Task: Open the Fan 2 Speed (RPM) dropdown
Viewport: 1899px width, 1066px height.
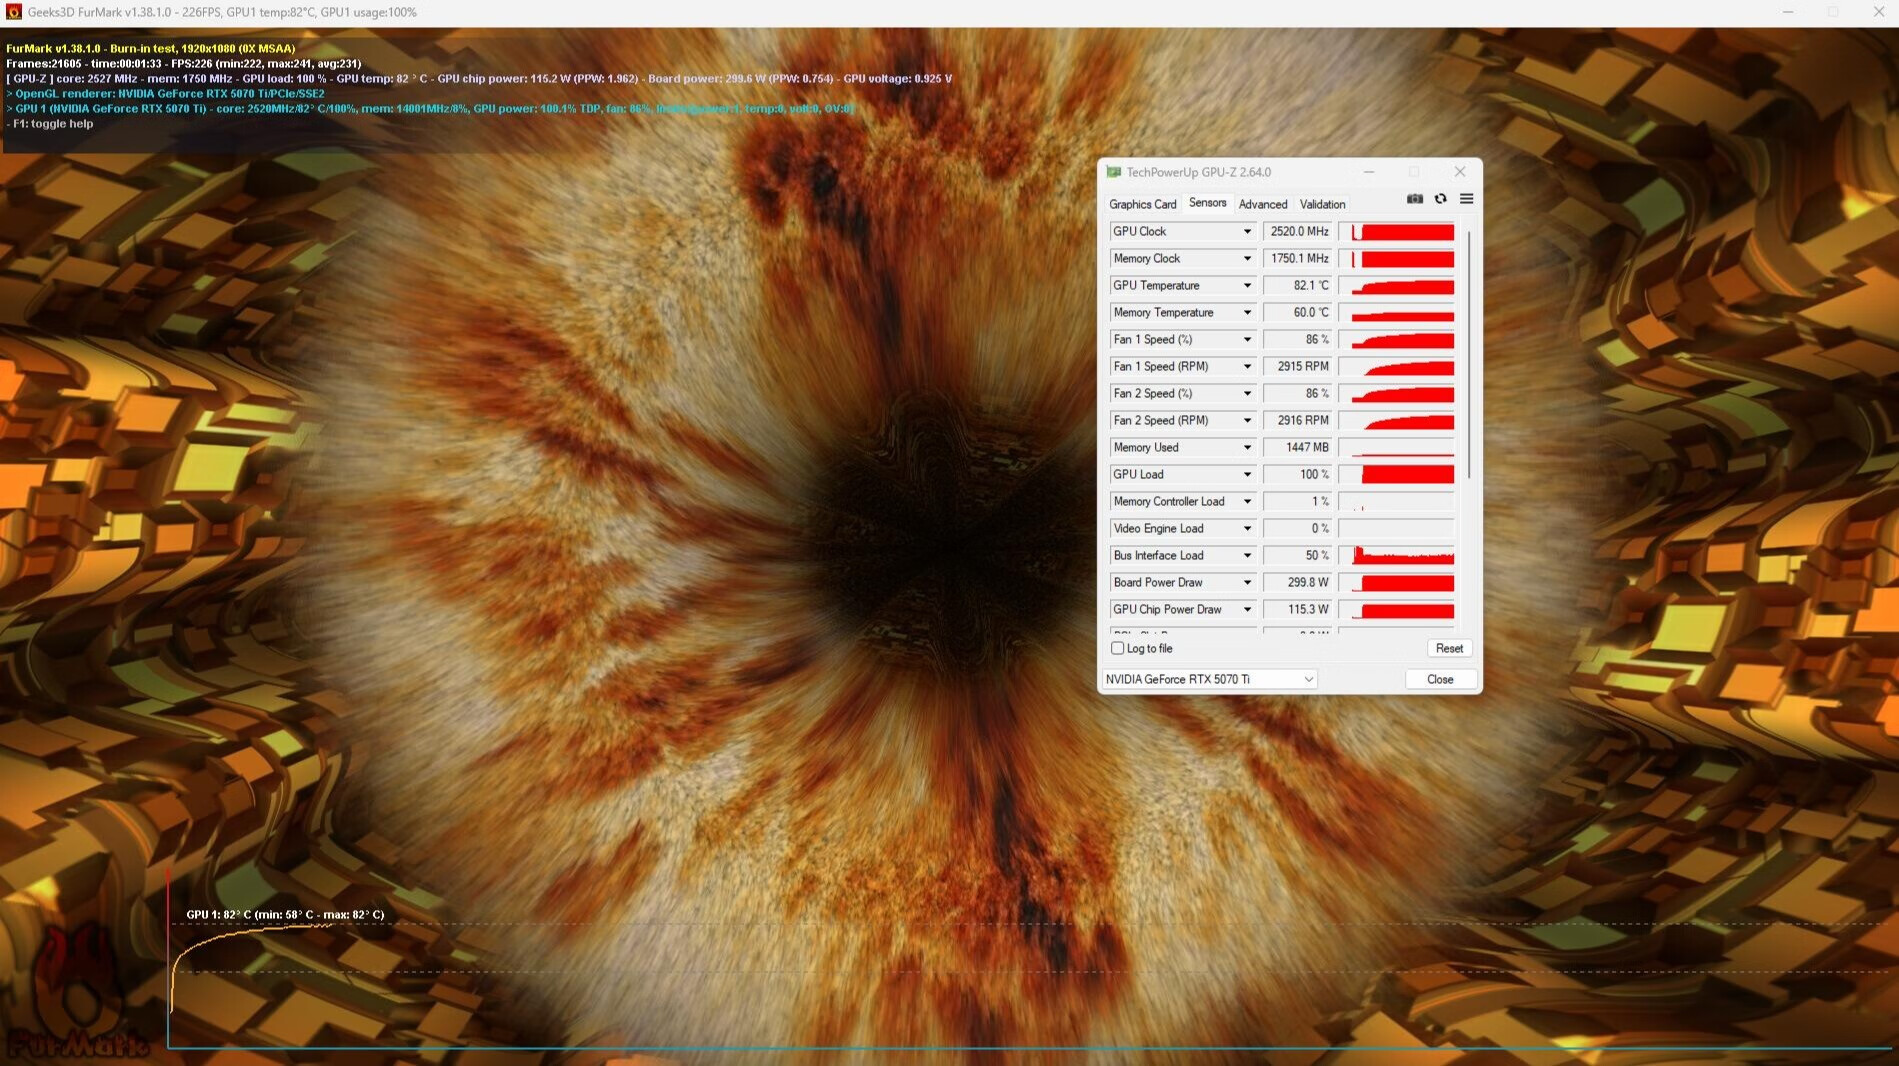Action: (1247, 420)
